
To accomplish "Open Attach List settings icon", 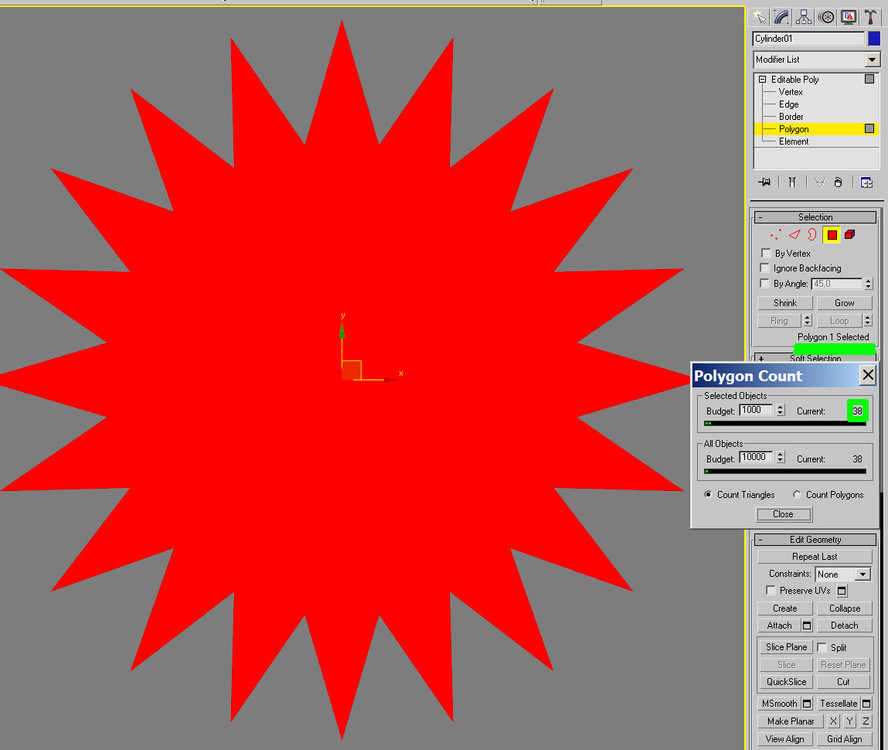I will coord(807,625).
